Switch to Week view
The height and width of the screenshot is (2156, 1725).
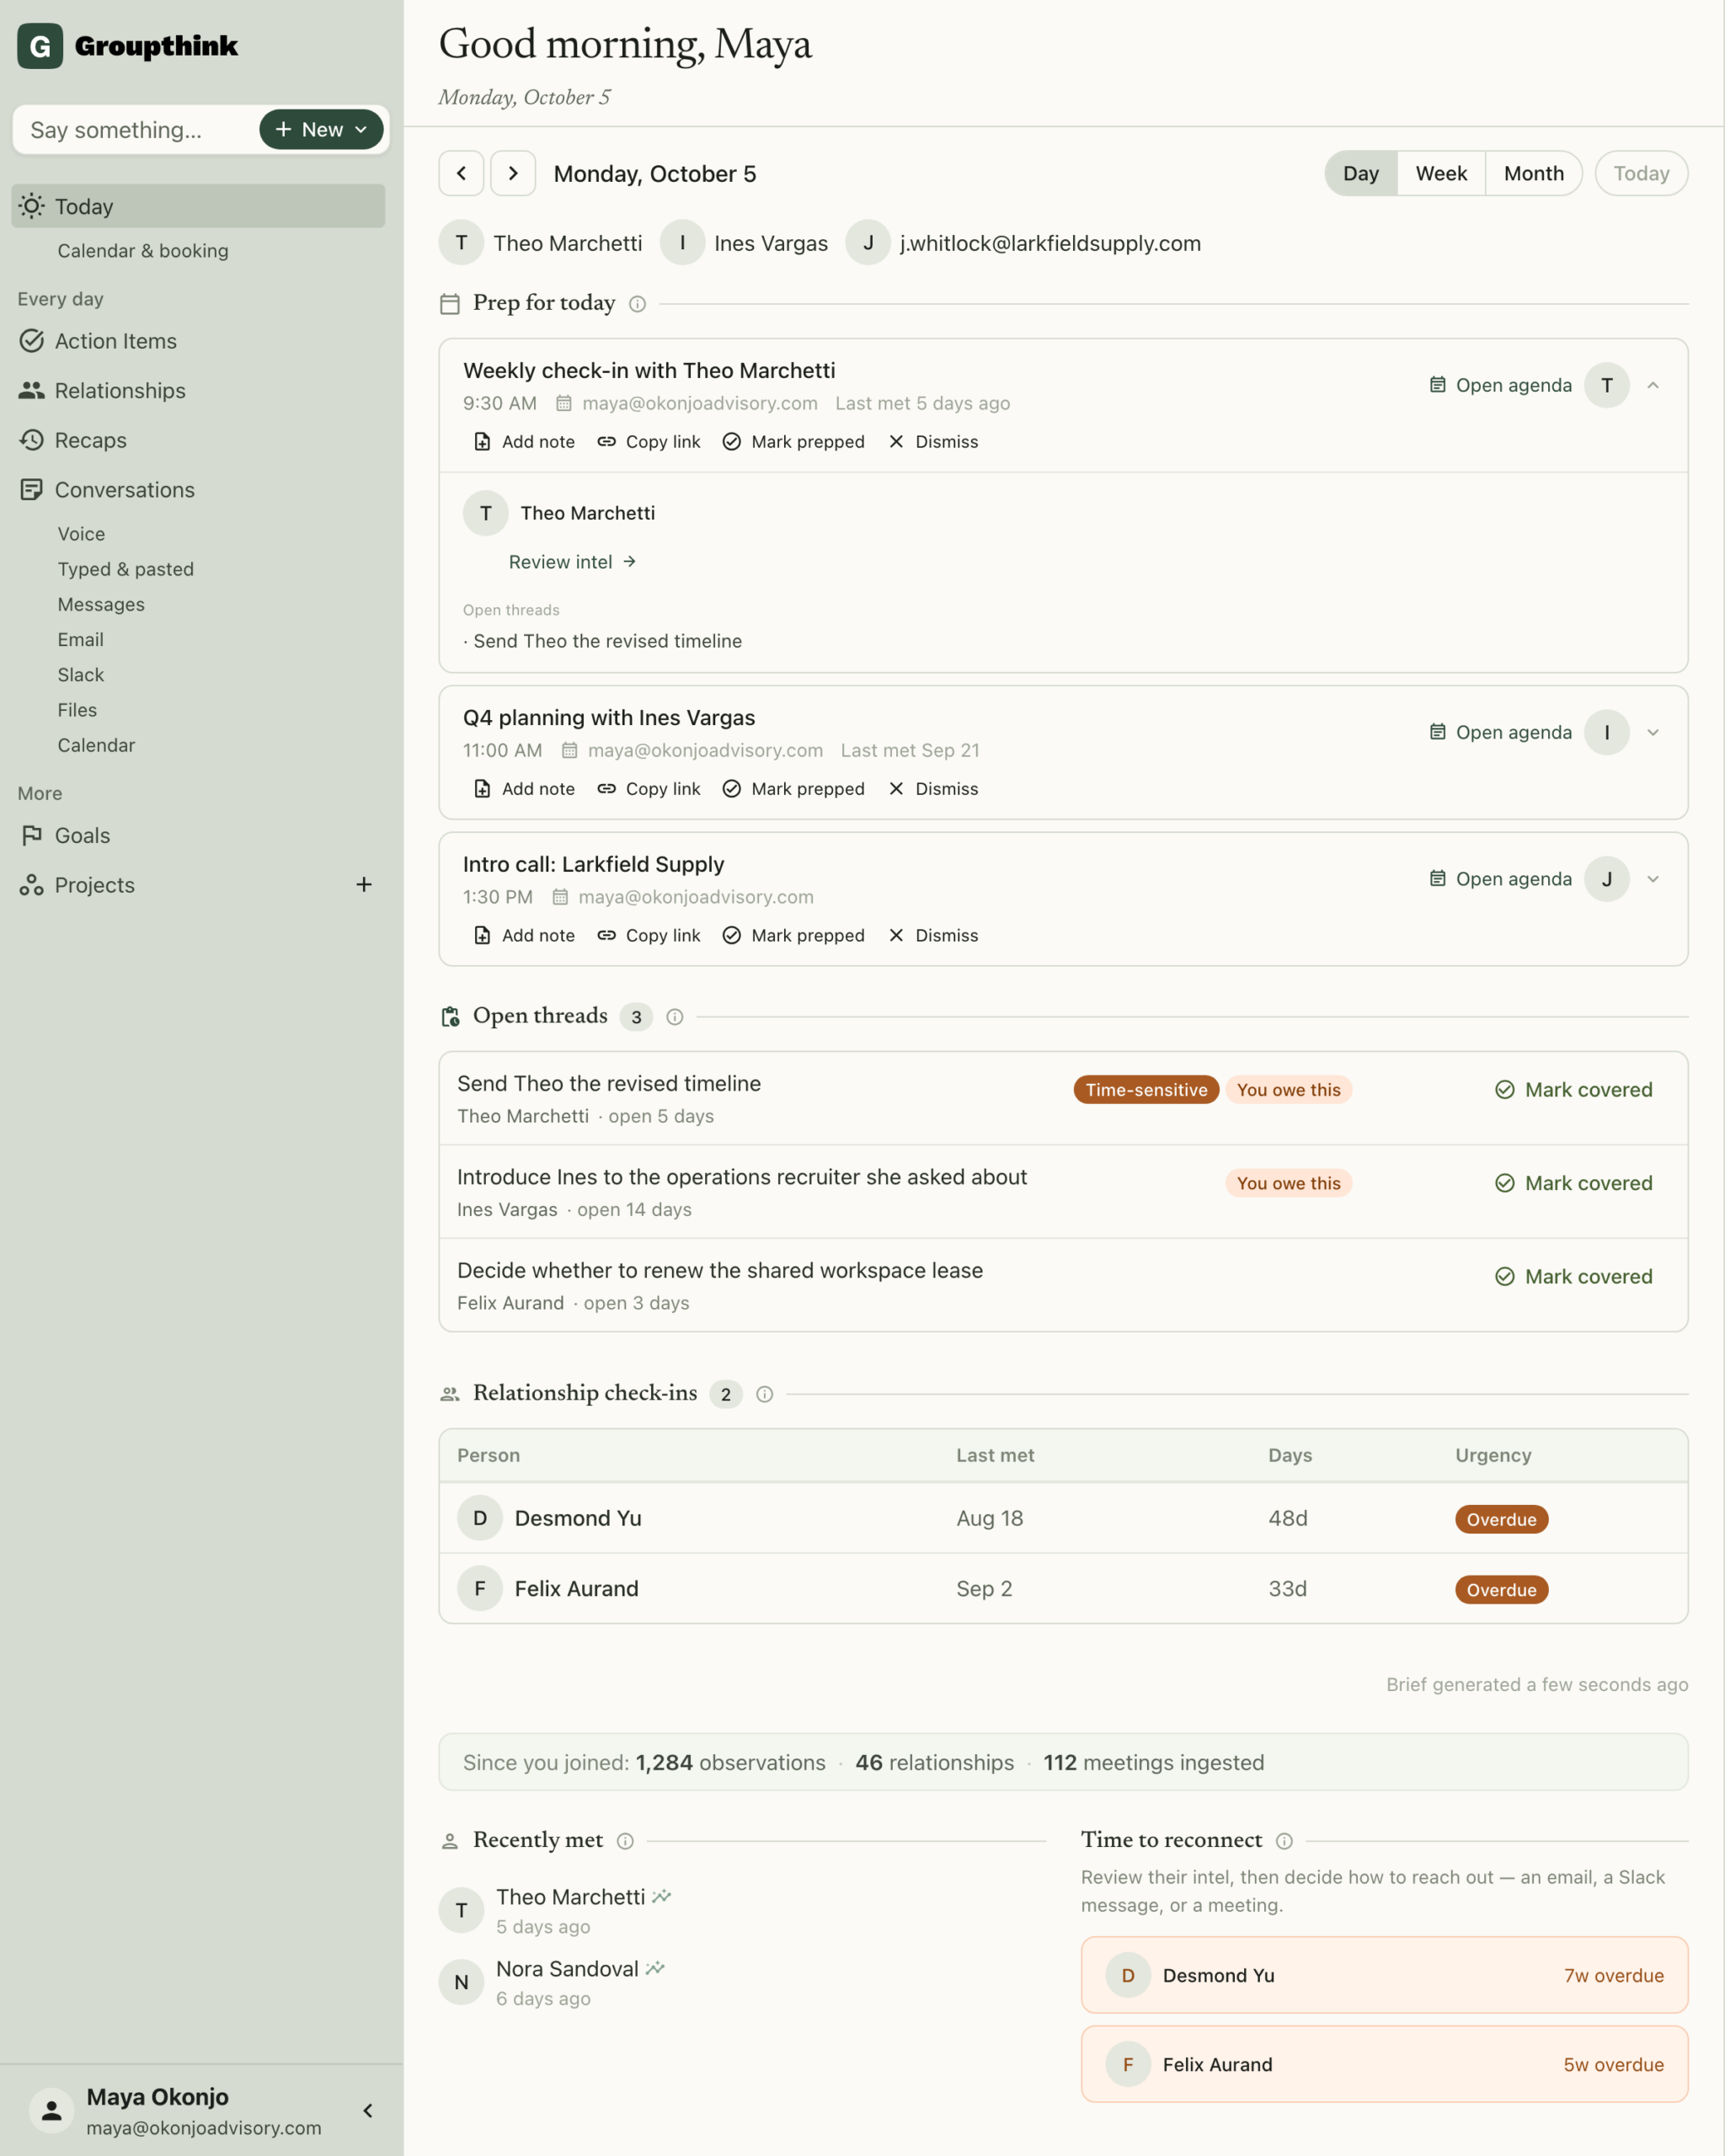[1441, 173]
